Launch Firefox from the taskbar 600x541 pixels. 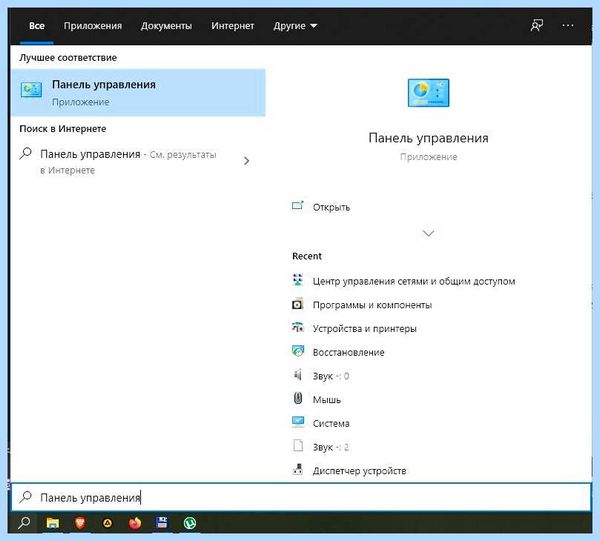(135, 523)
